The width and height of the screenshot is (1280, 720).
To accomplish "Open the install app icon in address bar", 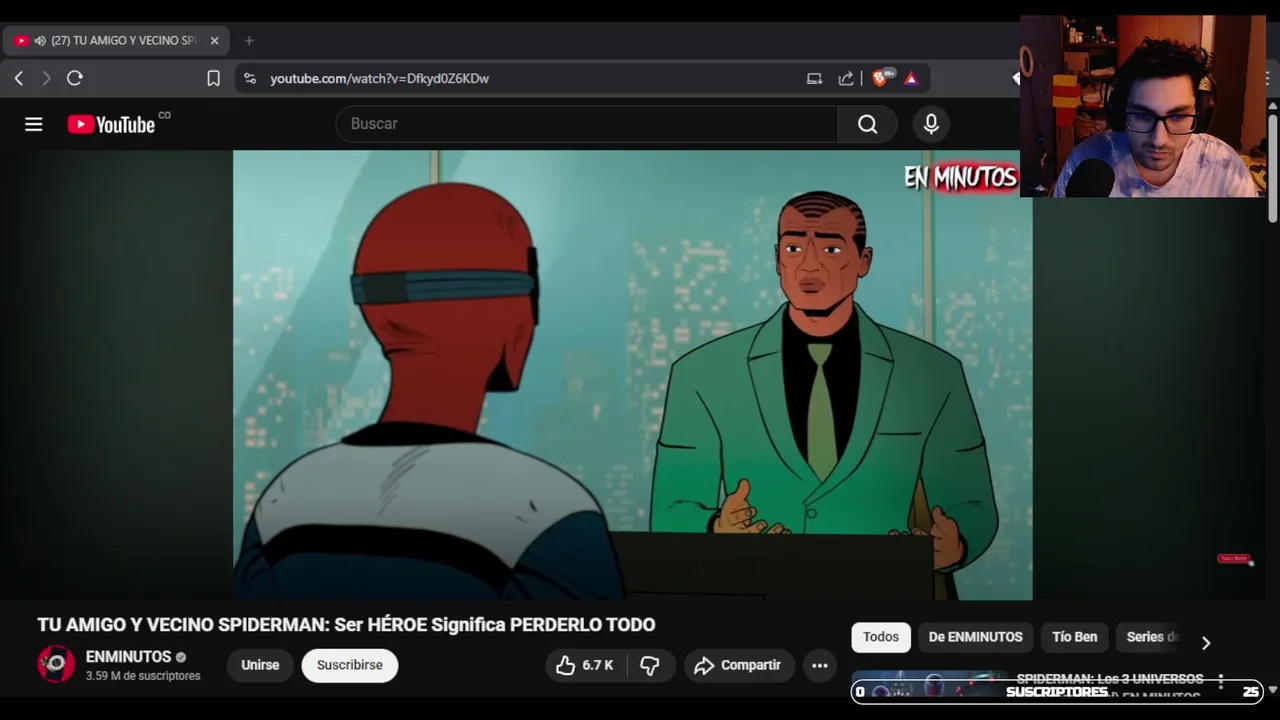I will point(814,78).
